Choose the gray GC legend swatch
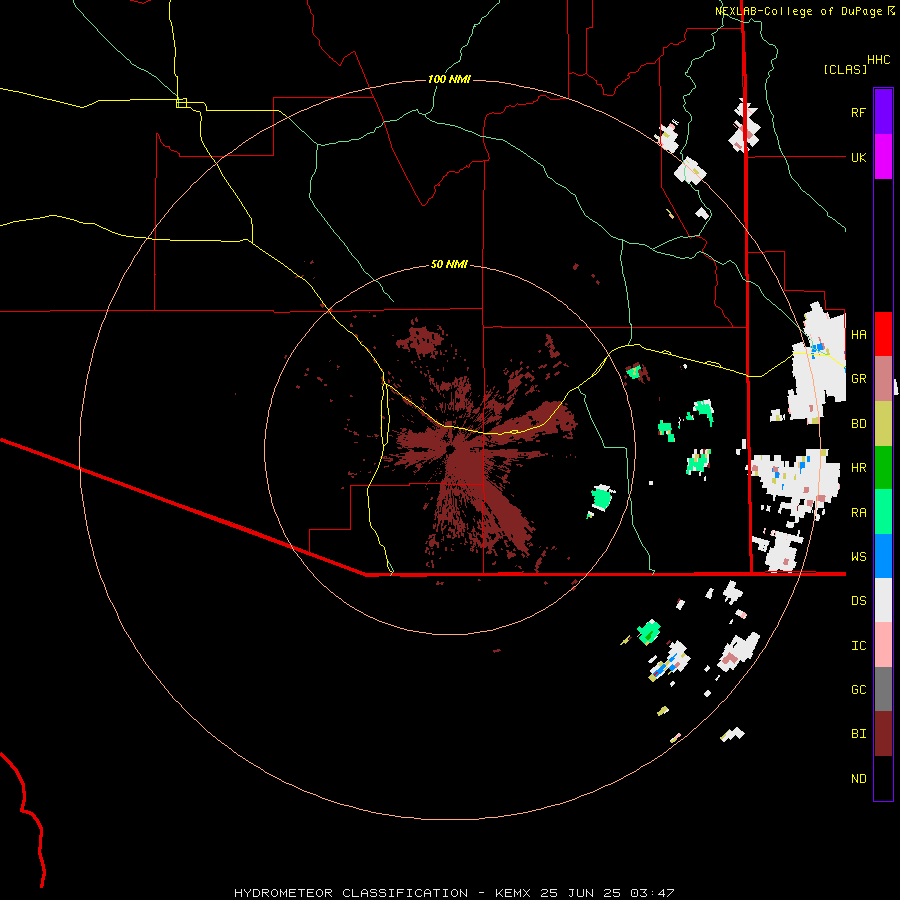This screenshot has height=900, width=900. pos(883,689)
